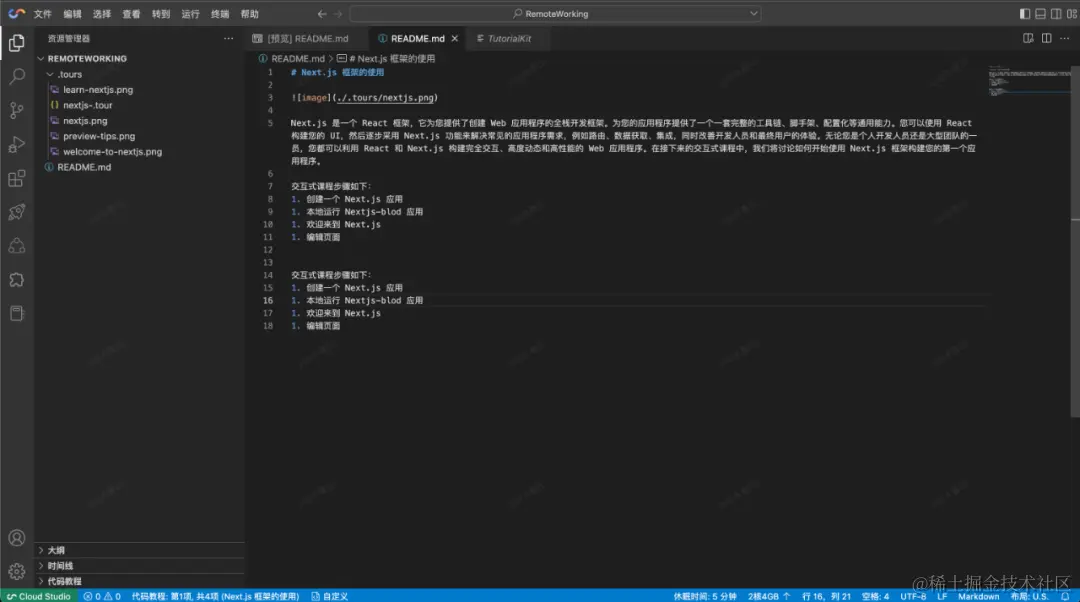The height and width of the screenshot is (602, 1080).
Task: Click README.md in the breadcrumb
Action: 298,59
